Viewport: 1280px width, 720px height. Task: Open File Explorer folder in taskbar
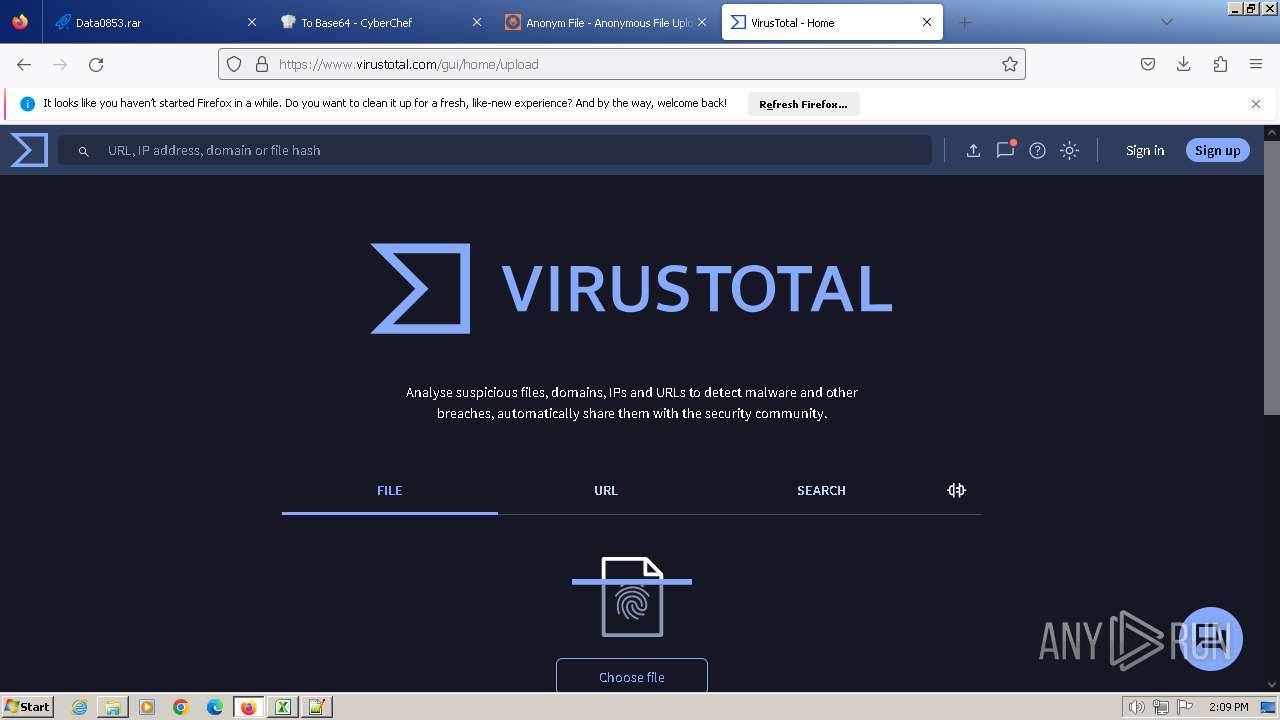pyautogui.click(x=113, y=707)
